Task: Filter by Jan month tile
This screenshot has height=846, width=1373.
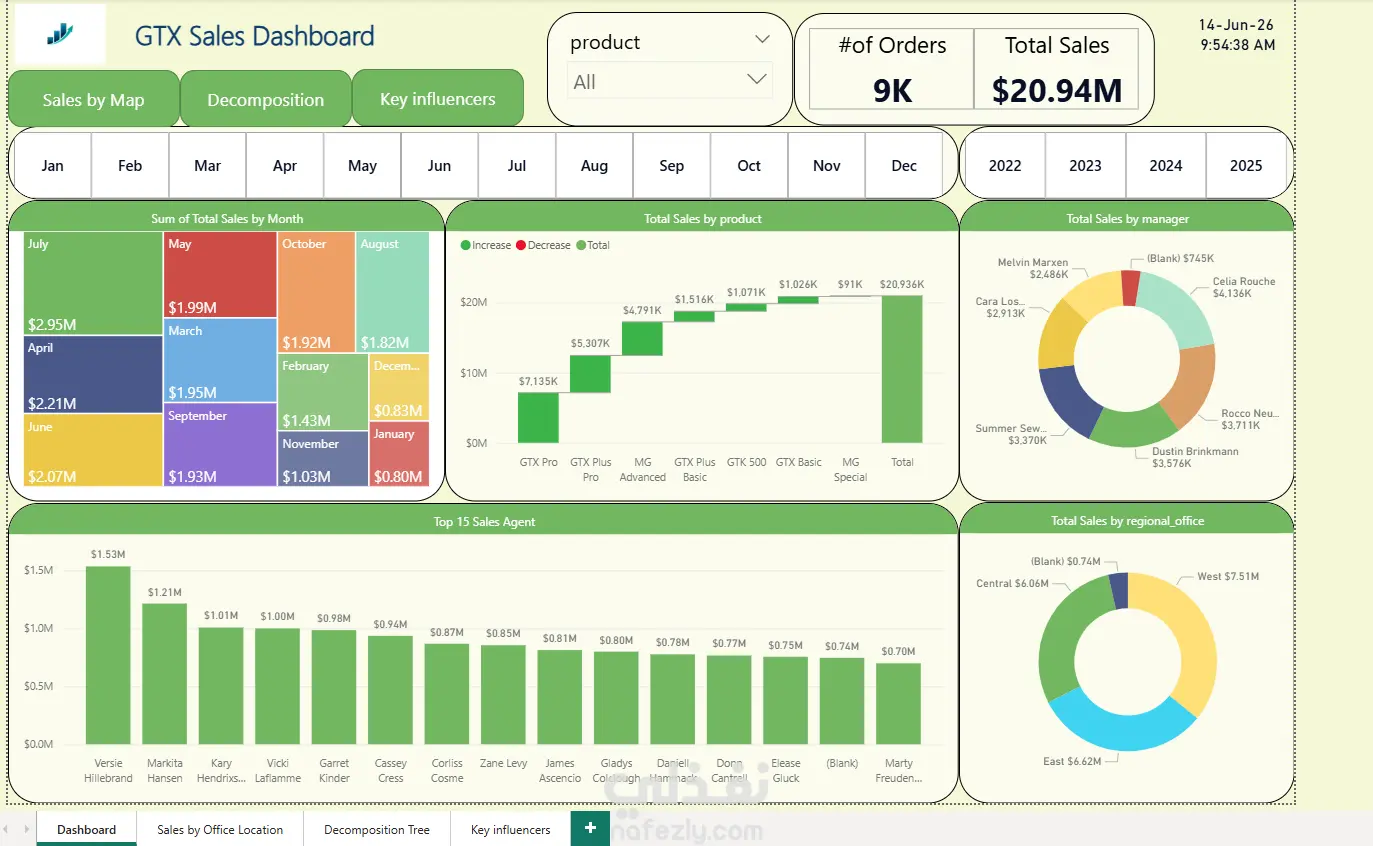Action: 52,165
